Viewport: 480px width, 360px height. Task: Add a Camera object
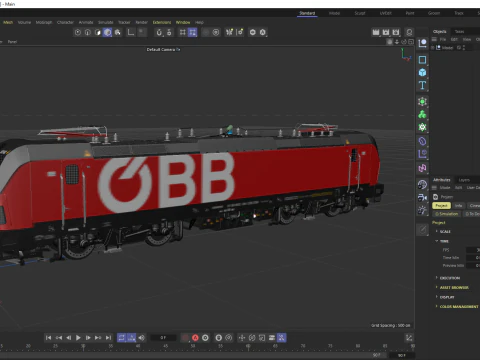[422, 198]
